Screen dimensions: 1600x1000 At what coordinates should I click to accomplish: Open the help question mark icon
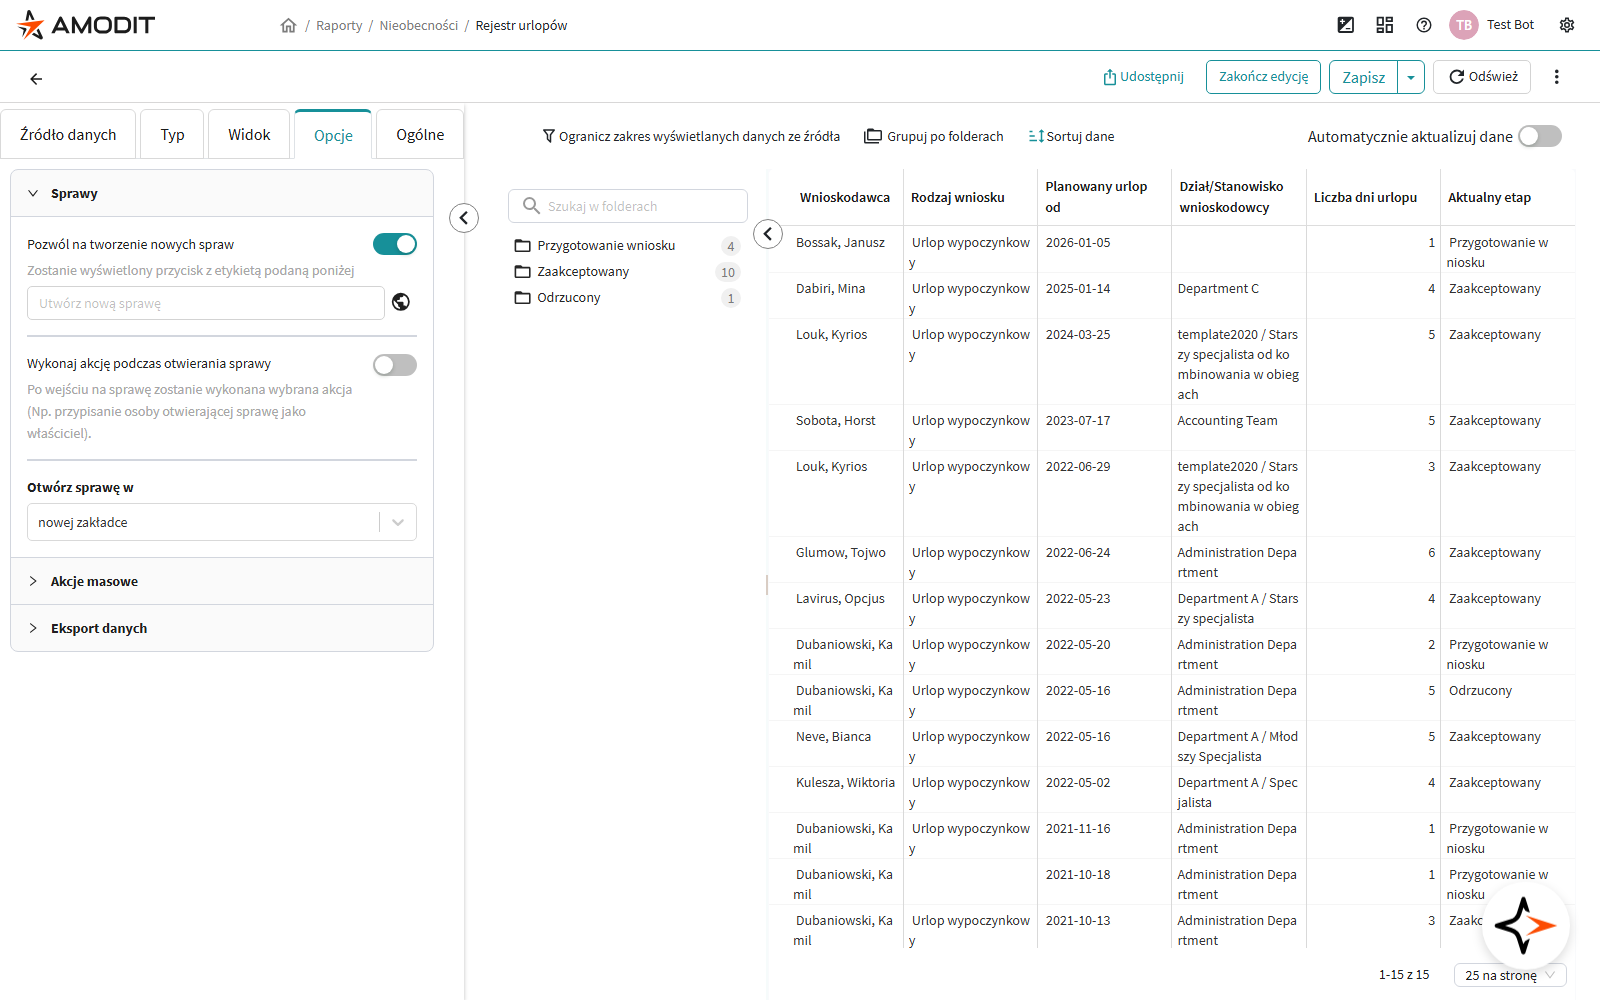point(1424,25)
